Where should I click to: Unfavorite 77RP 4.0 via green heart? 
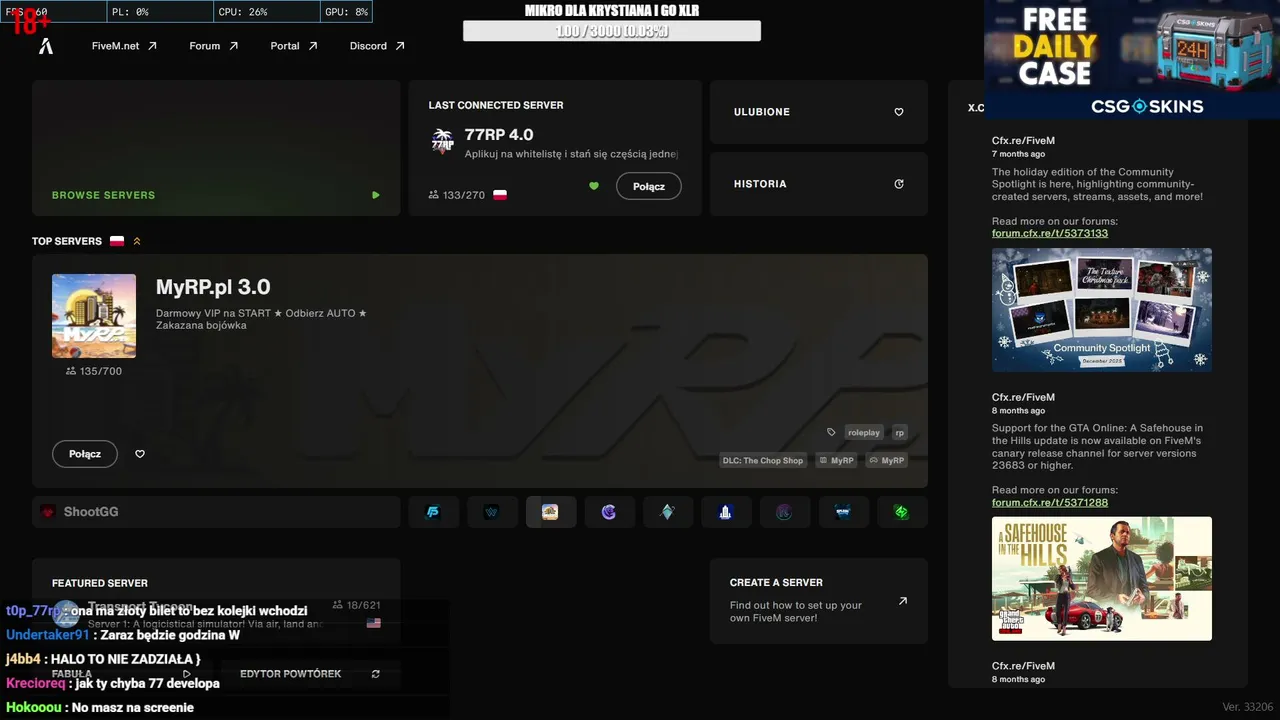594,186
